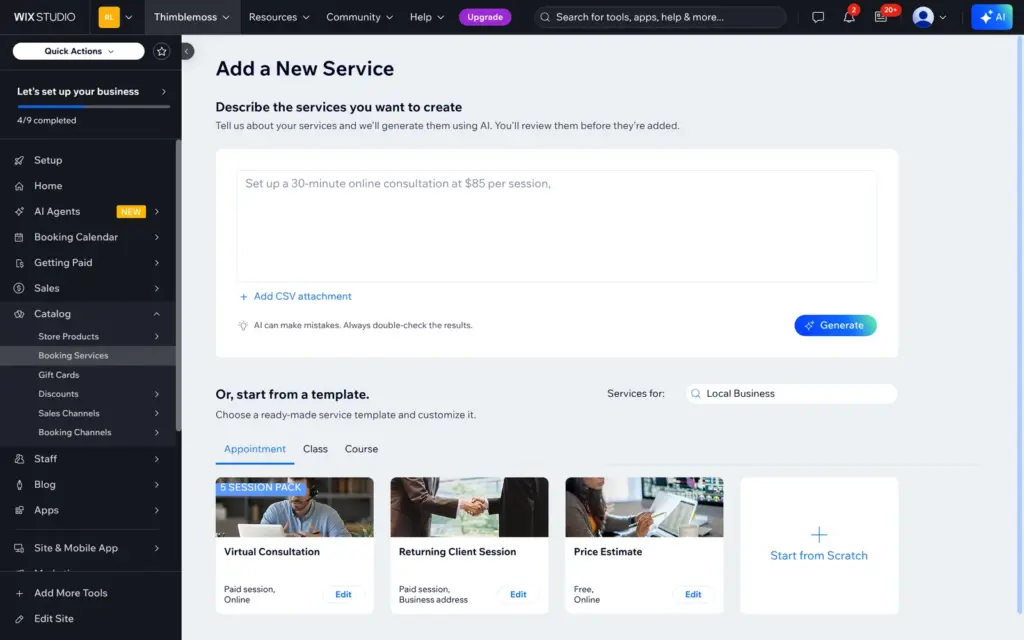Click the service description text area
The image size is (1024, 640).
(556, 226)
